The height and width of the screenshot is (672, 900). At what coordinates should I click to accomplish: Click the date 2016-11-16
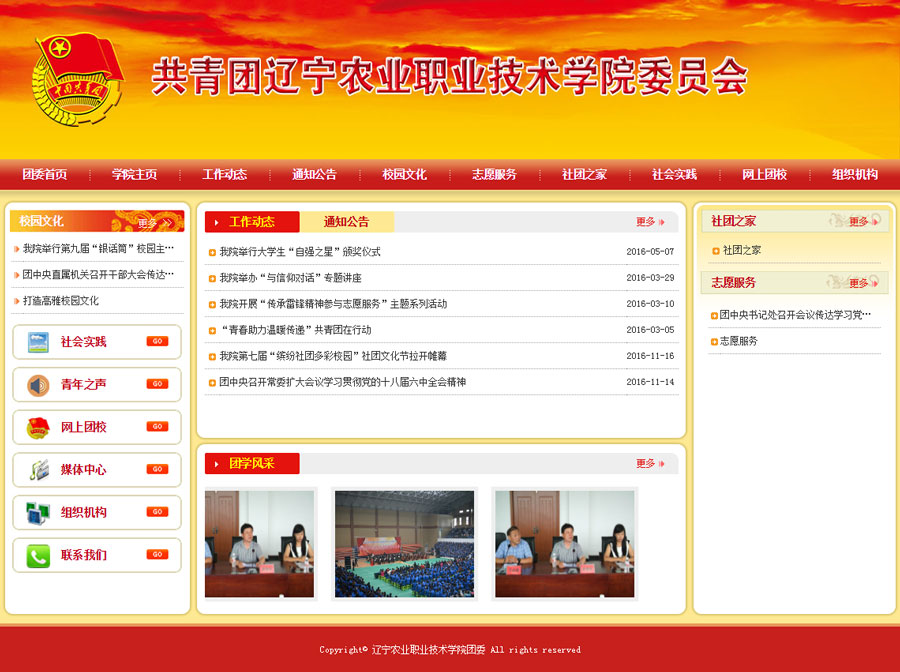[x=650, y=356]
